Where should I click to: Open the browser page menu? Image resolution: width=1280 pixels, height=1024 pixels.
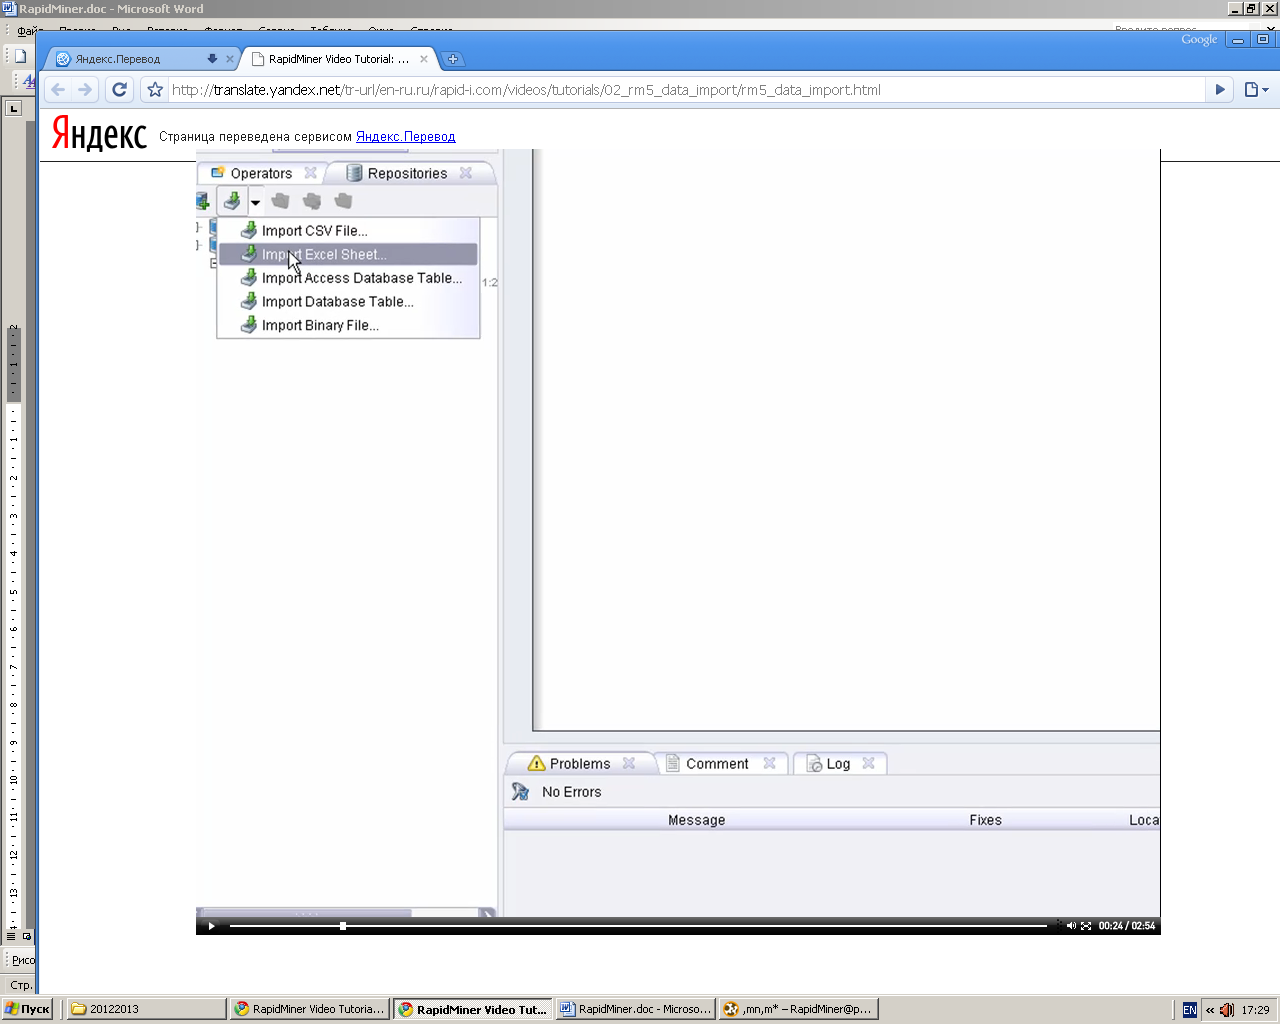coord(1256,90)
